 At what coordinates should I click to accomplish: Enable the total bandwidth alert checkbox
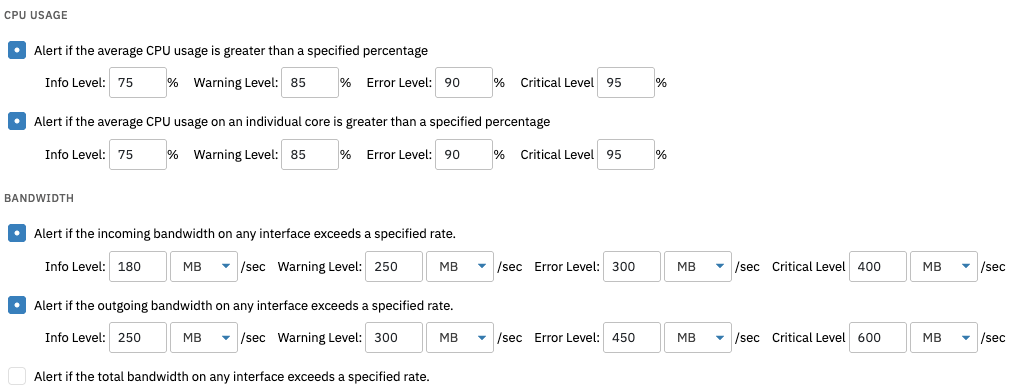coord(17,376)
